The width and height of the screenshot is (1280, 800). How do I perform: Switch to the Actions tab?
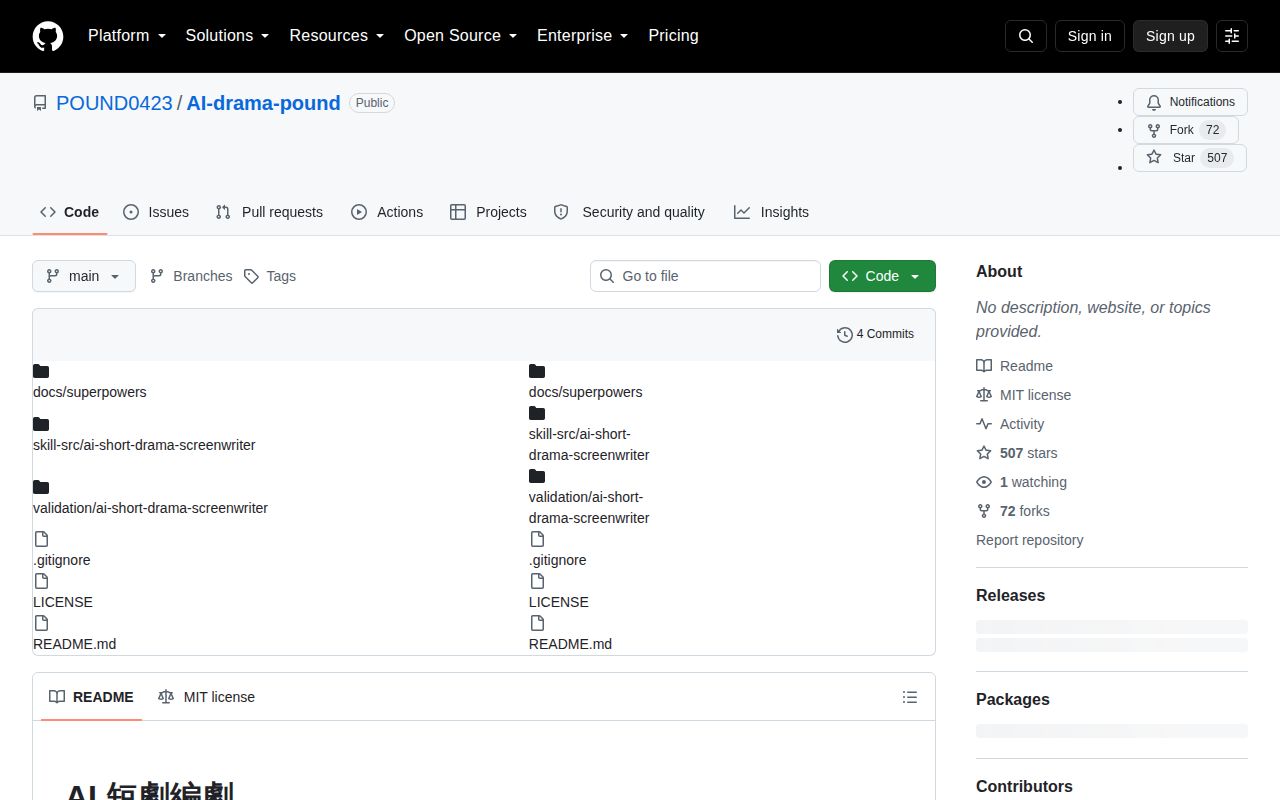pyautogui.click(x=387, y=212)
